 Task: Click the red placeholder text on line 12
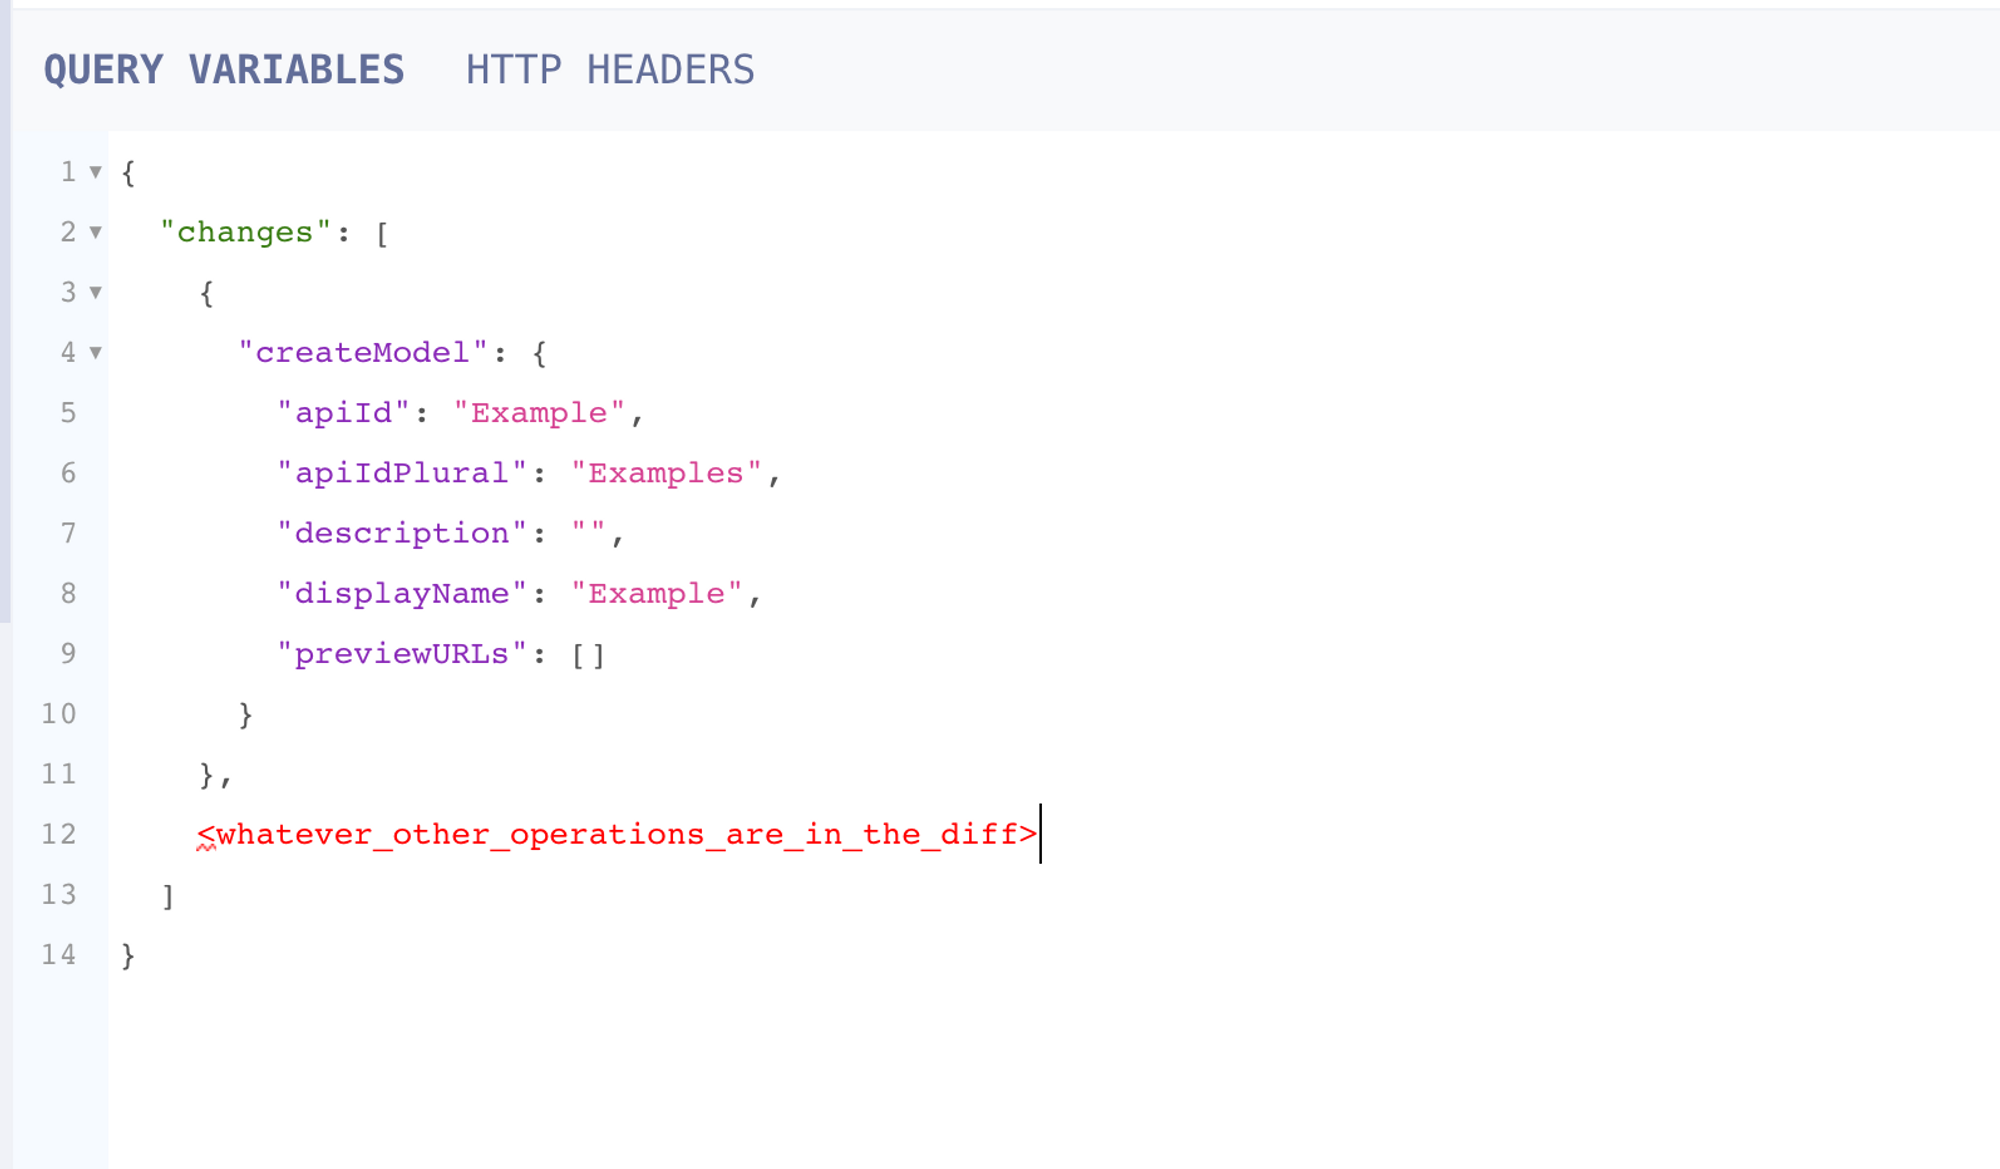click(x=617, y=834)
